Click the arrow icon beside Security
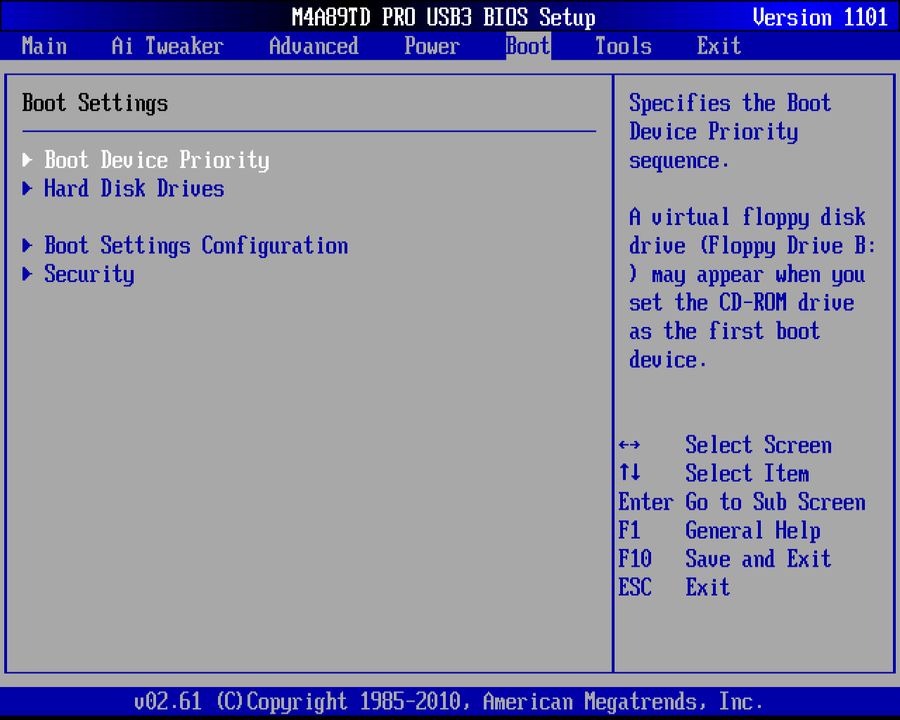The image size is (900, 720). (27, 274)
